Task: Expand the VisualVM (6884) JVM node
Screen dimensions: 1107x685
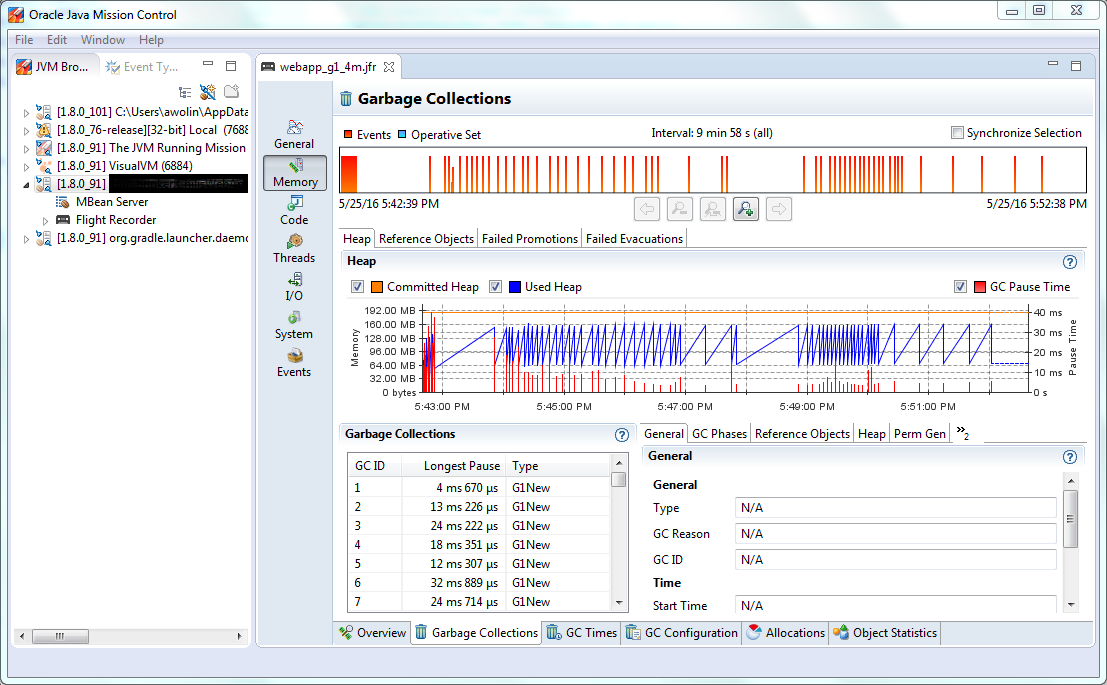Action: [27, 166]
